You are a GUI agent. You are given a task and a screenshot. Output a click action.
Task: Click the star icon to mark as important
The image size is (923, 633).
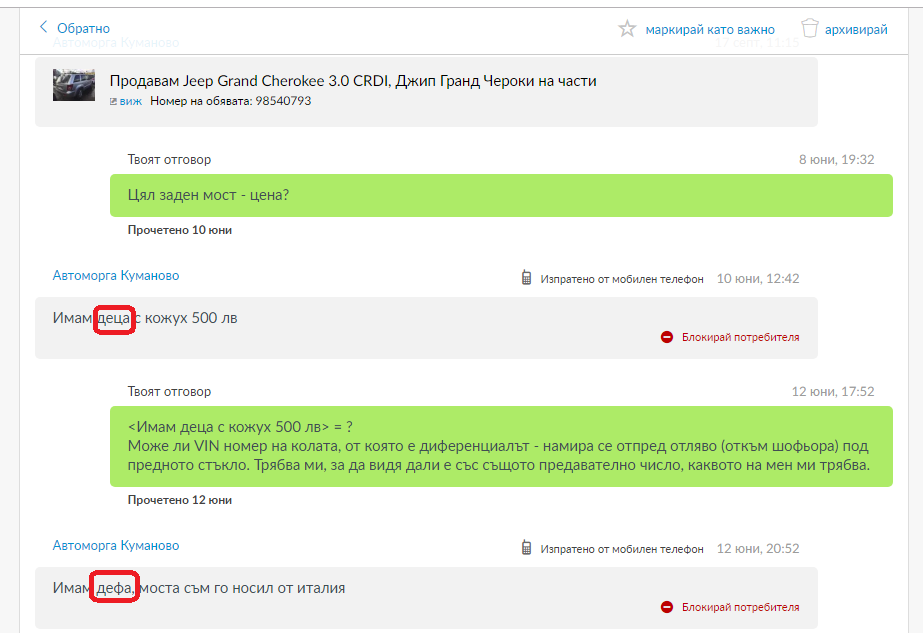627,29
